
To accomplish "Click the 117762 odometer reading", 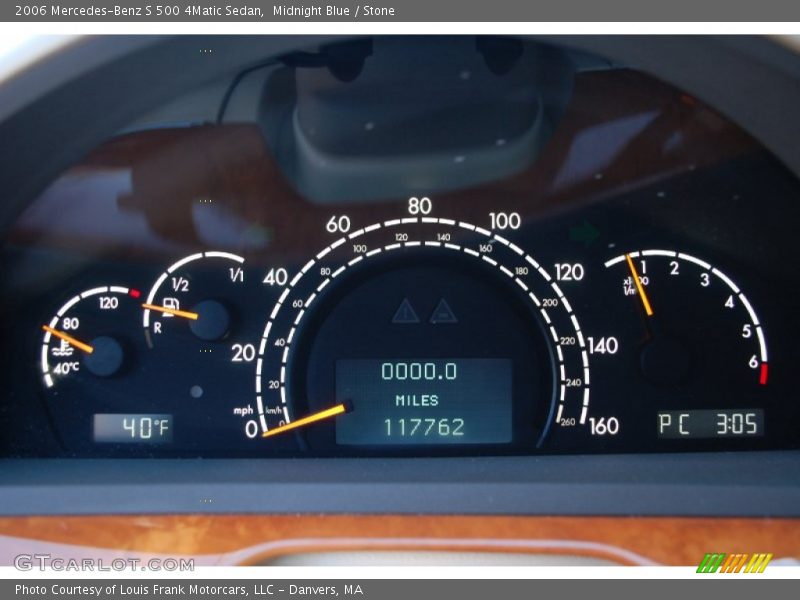I will [424, 427].
